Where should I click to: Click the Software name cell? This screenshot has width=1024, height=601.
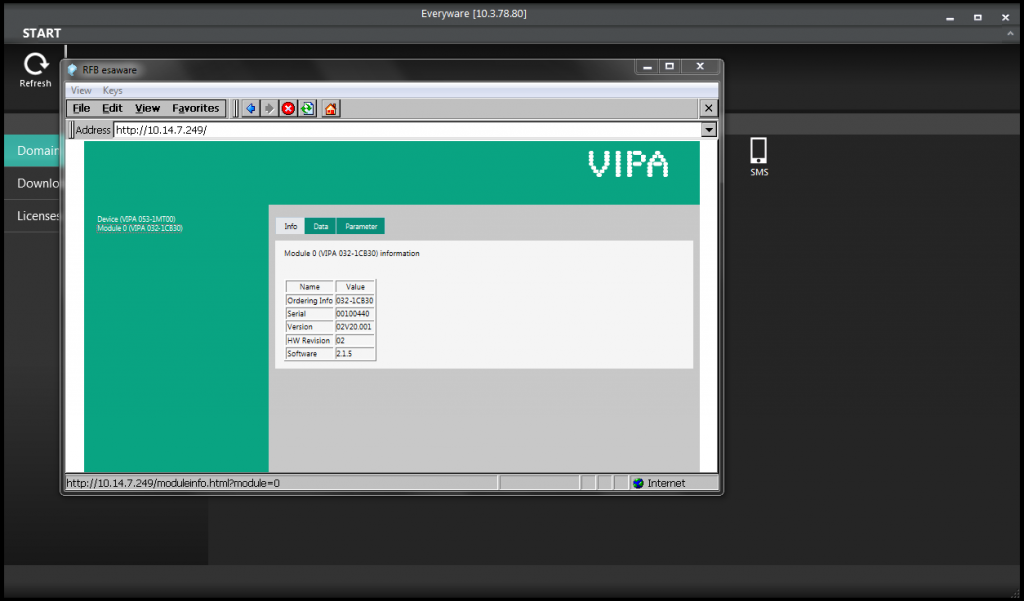310,353
